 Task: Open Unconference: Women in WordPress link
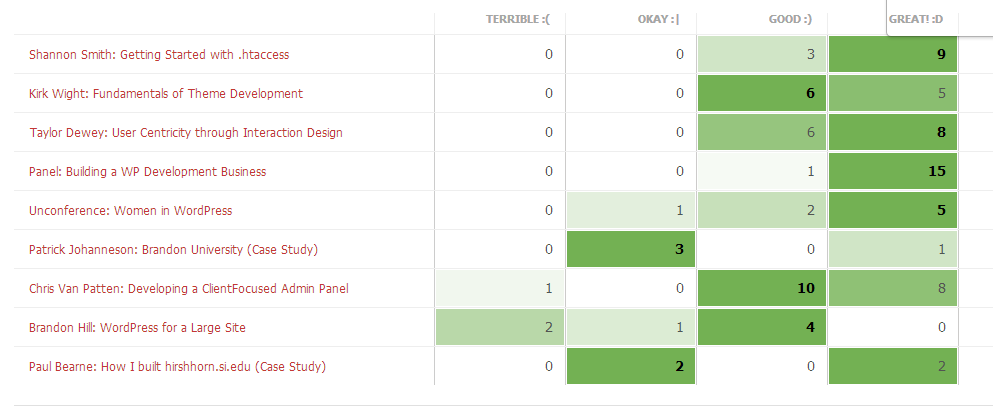tap(131, 211)
